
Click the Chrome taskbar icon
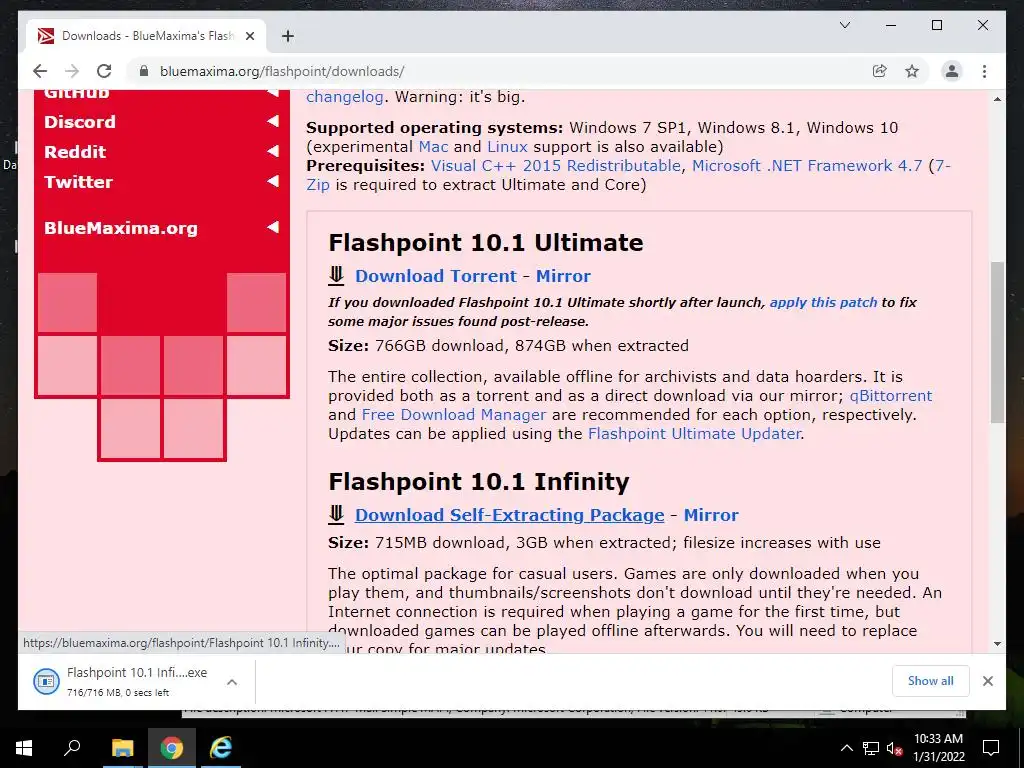(172, 748)
